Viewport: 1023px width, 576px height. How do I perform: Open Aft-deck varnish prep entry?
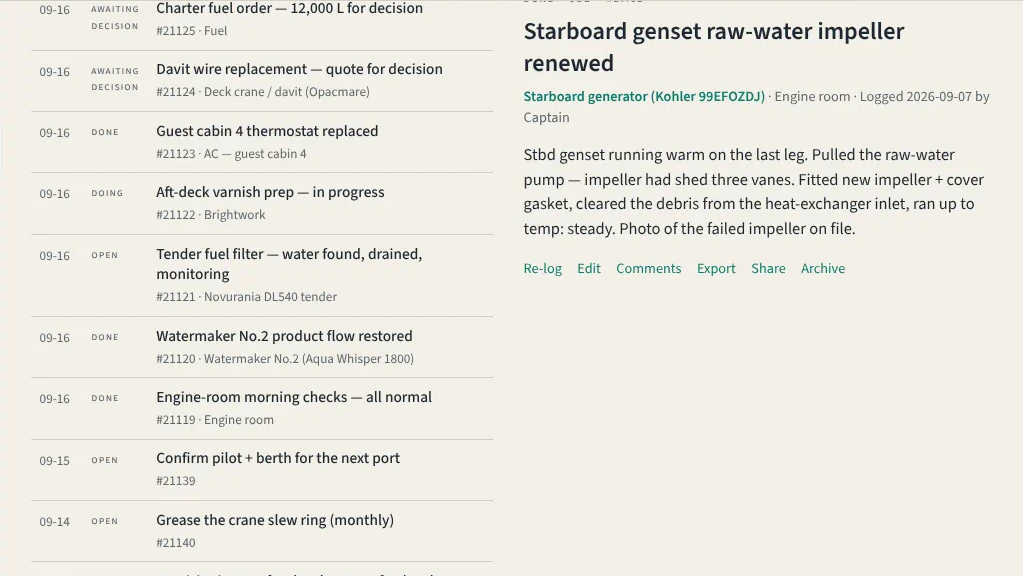click(x=262, y=204)
